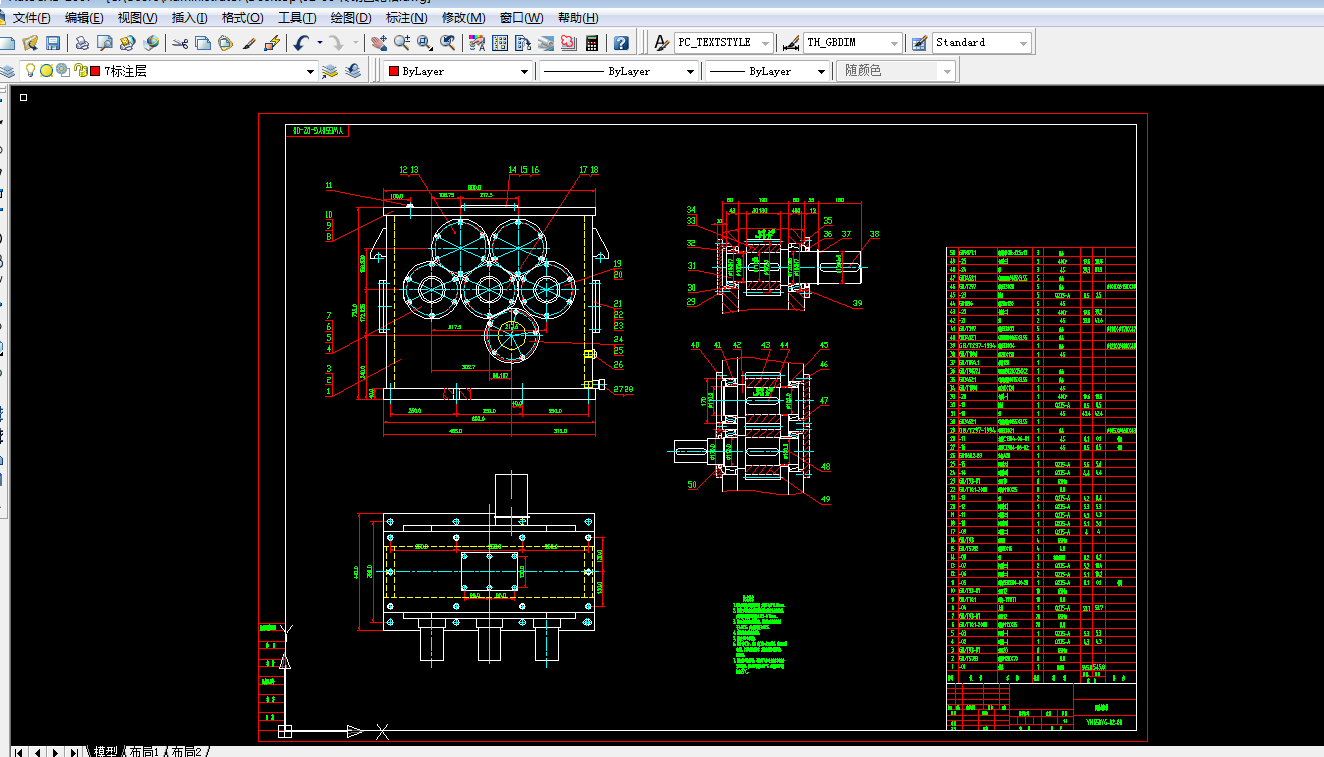Open the TH_GBDIM dimension style dropdown

tap(892, 43)
